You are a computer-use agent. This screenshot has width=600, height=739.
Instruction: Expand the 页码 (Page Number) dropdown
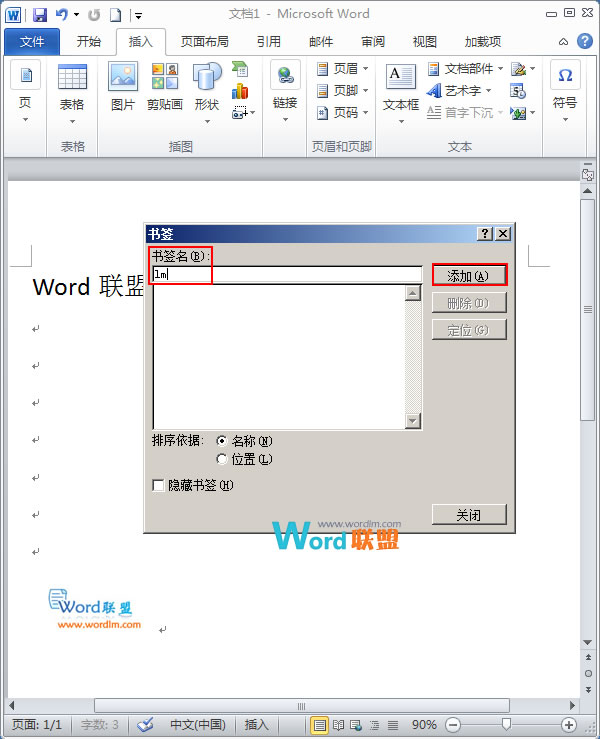(x=343, y=113)
